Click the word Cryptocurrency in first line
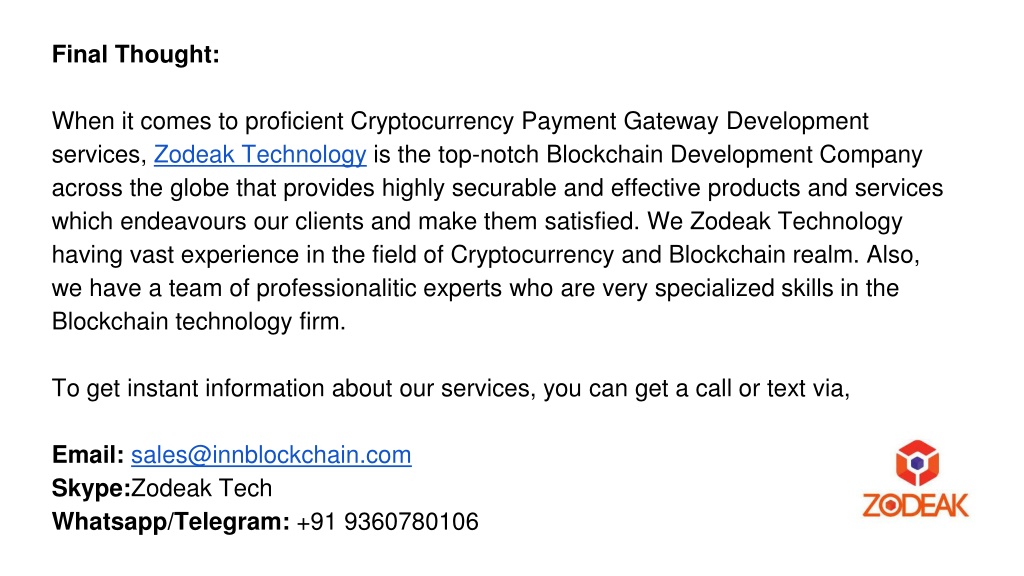 (432, 121)
